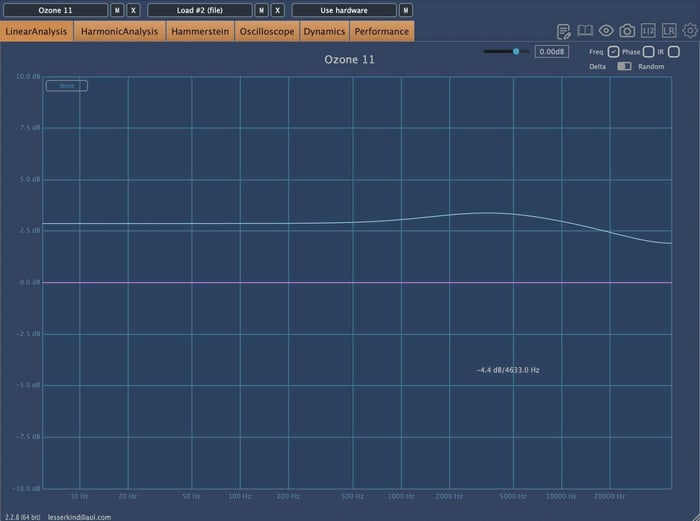700x521 pixels.
Task: Click the Ozone 11 graph title
Action: pos(349,59)
